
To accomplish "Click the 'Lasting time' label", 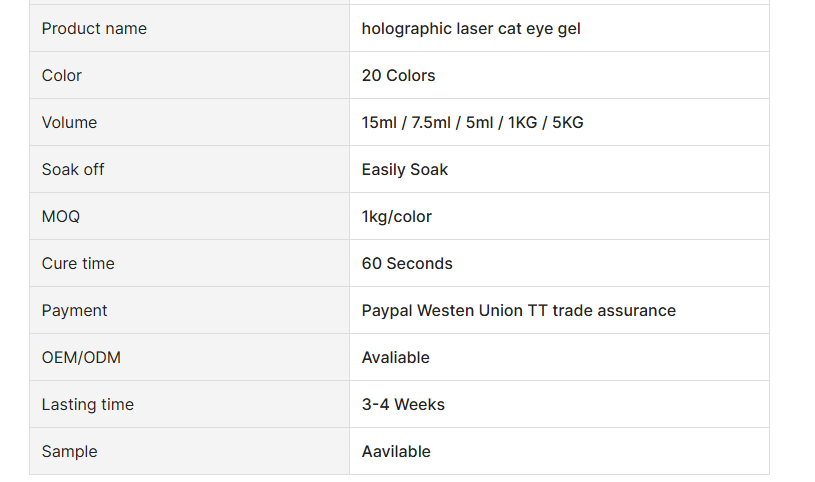I will point(88,405).
